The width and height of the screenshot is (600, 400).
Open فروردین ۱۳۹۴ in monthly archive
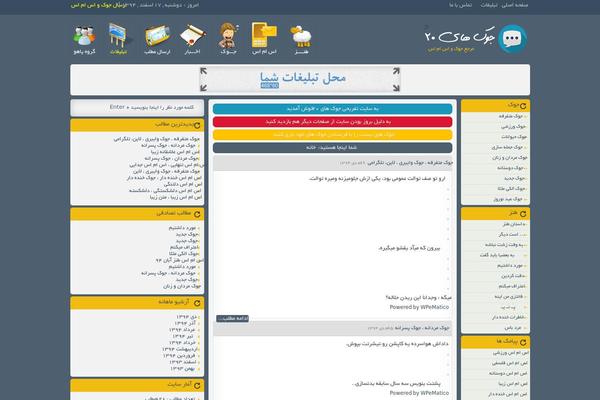[179, 356]
